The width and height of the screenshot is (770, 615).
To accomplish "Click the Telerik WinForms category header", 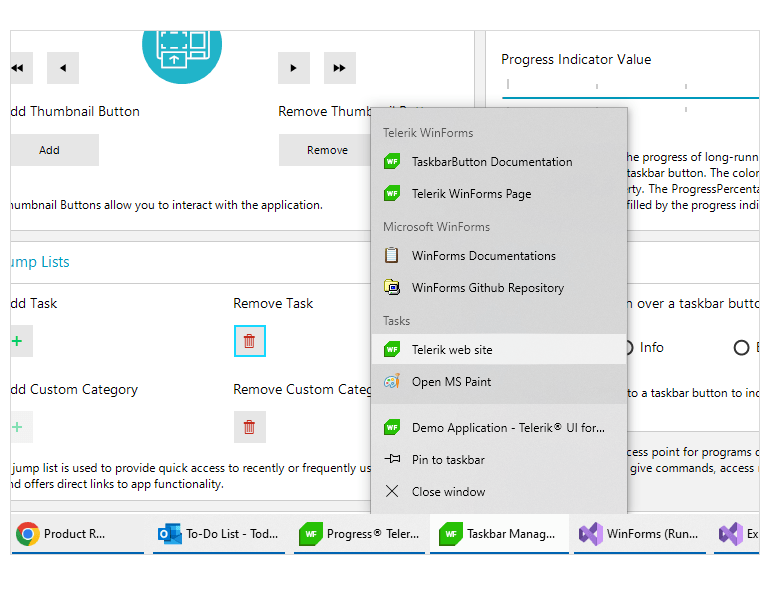I will coord(428,133).
